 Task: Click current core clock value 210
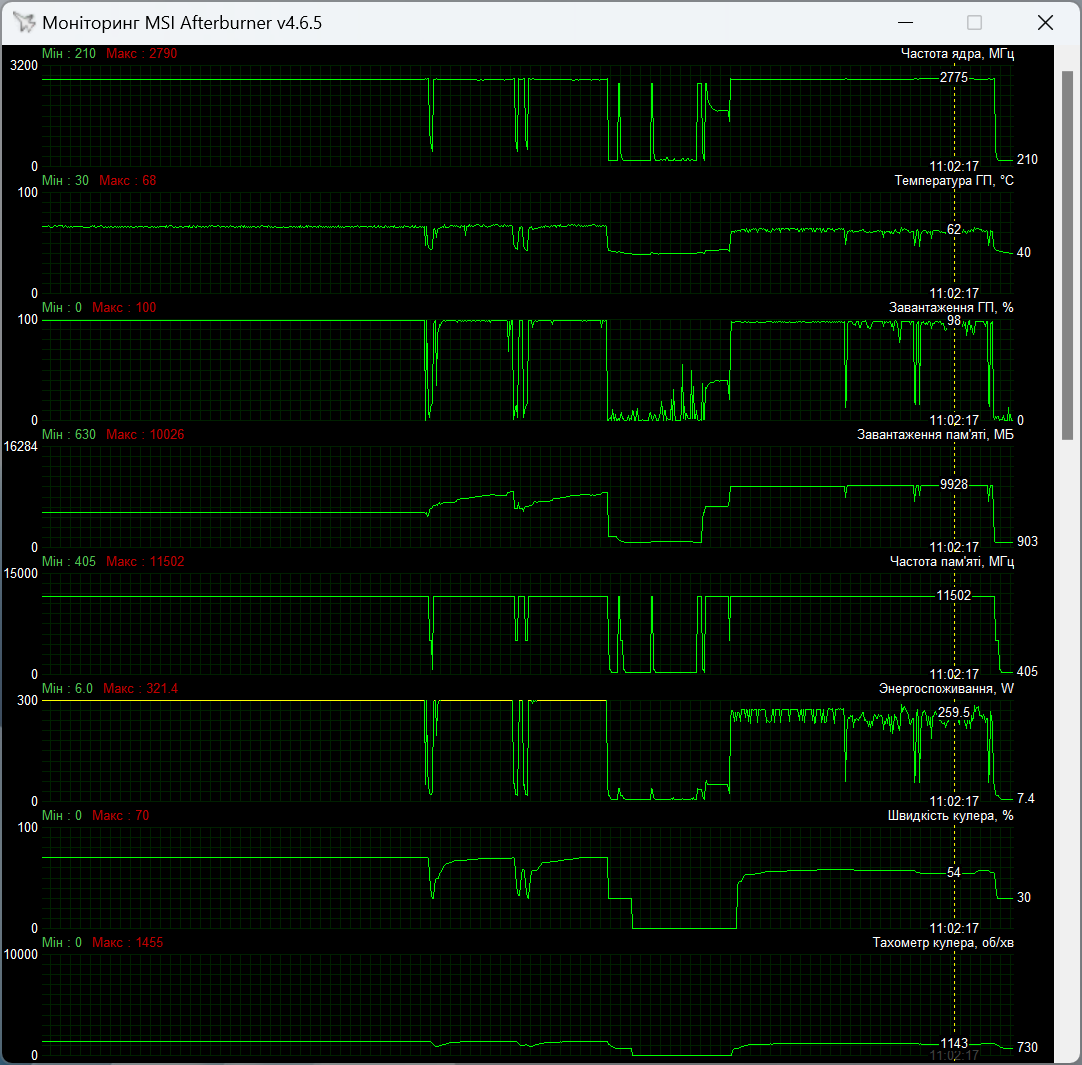1027,159
